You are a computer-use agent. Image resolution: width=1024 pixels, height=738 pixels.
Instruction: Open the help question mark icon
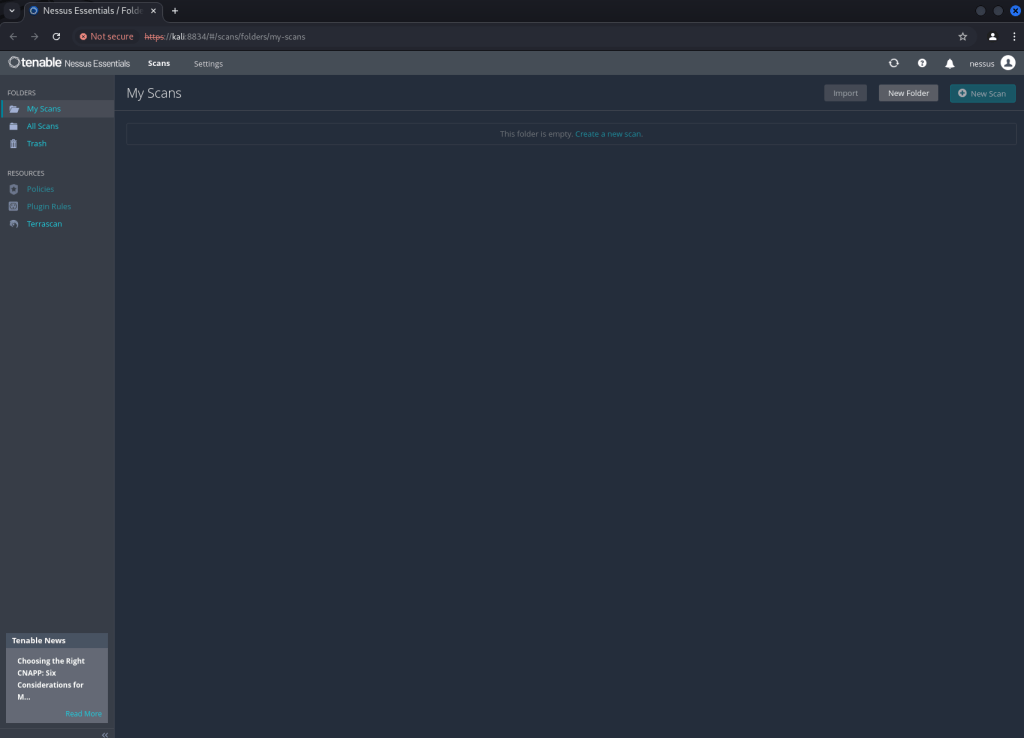tap(922, 63)
